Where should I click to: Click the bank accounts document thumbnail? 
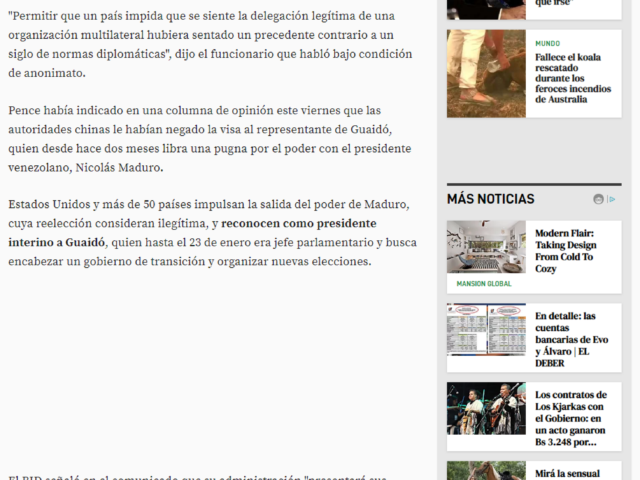point(486,330)
